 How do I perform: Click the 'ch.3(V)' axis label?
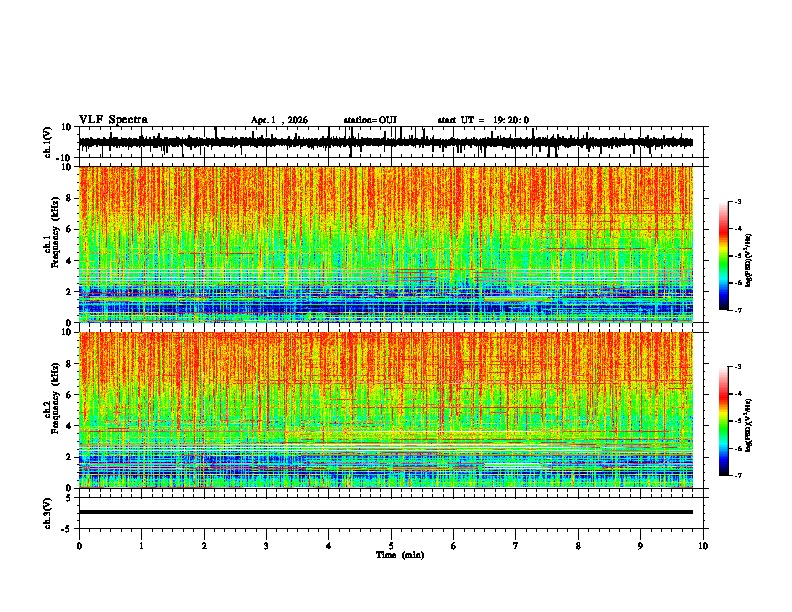pos(48,513)
